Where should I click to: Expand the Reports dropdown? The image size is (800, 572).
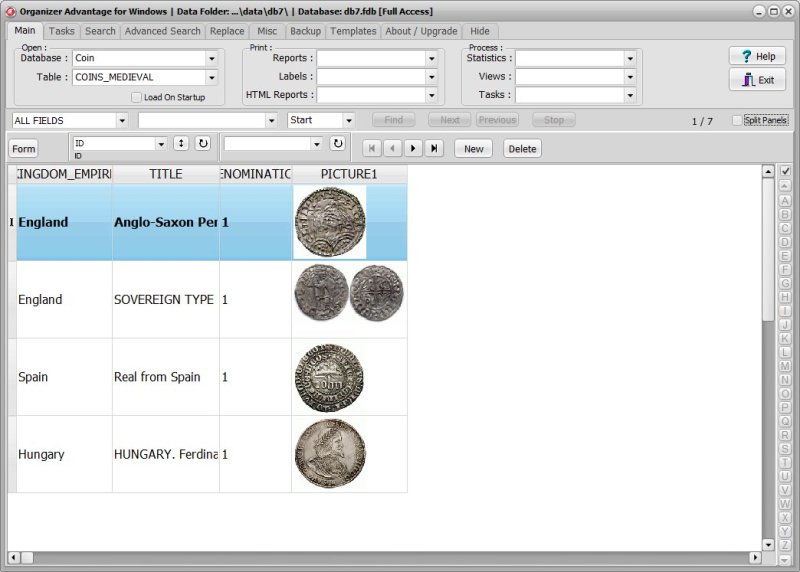432,58
